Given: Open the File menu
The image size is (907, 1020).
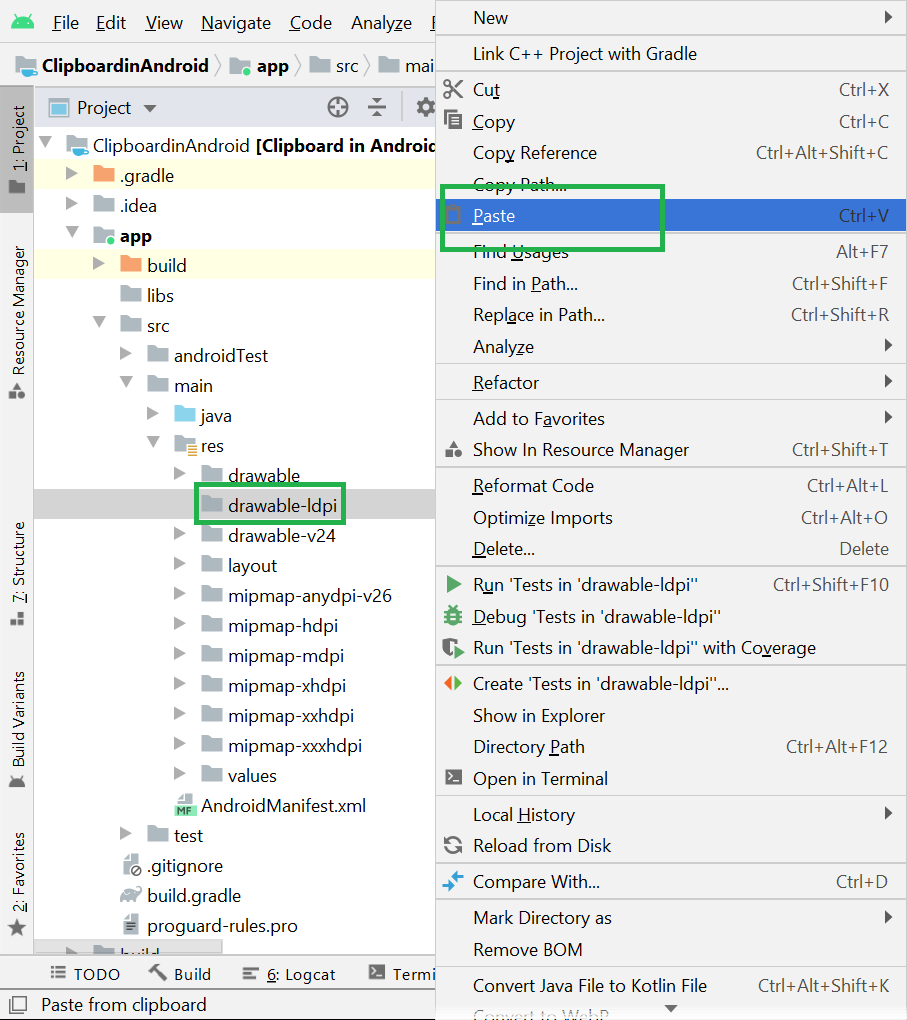Looking at the screenshot, I should point(66,23).
